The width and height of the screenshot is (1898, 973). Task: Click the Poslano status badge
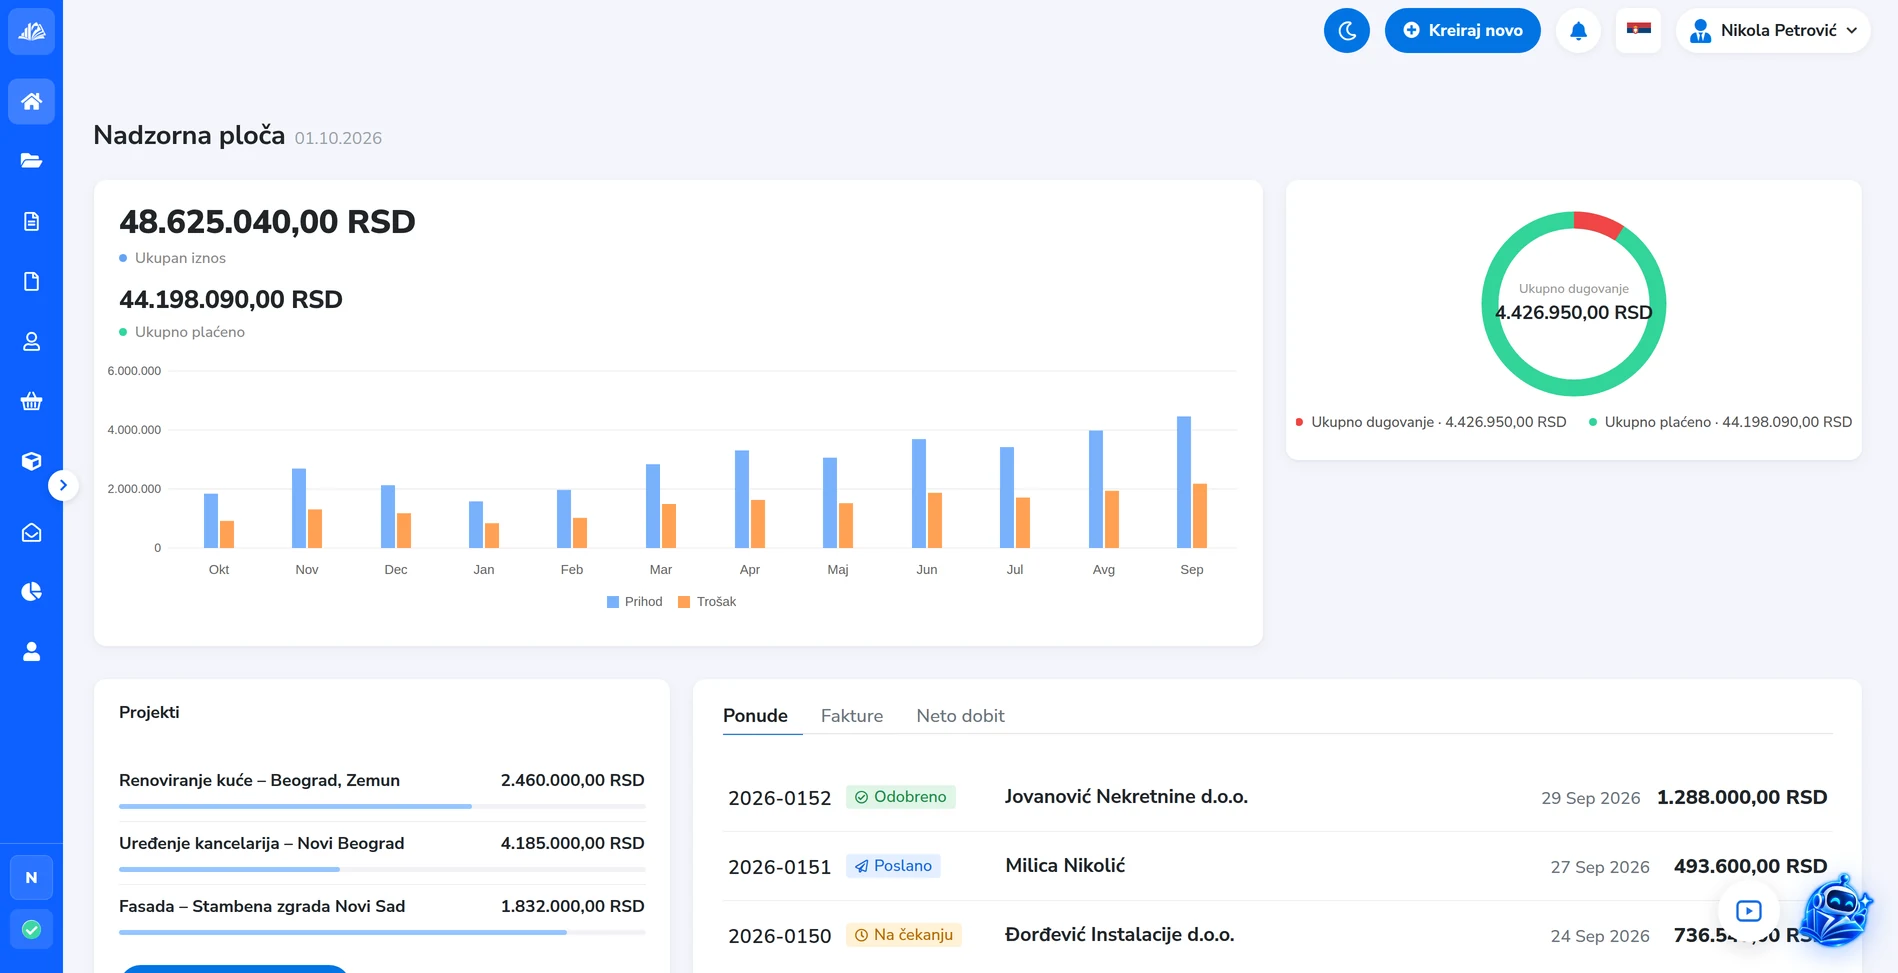893,866
